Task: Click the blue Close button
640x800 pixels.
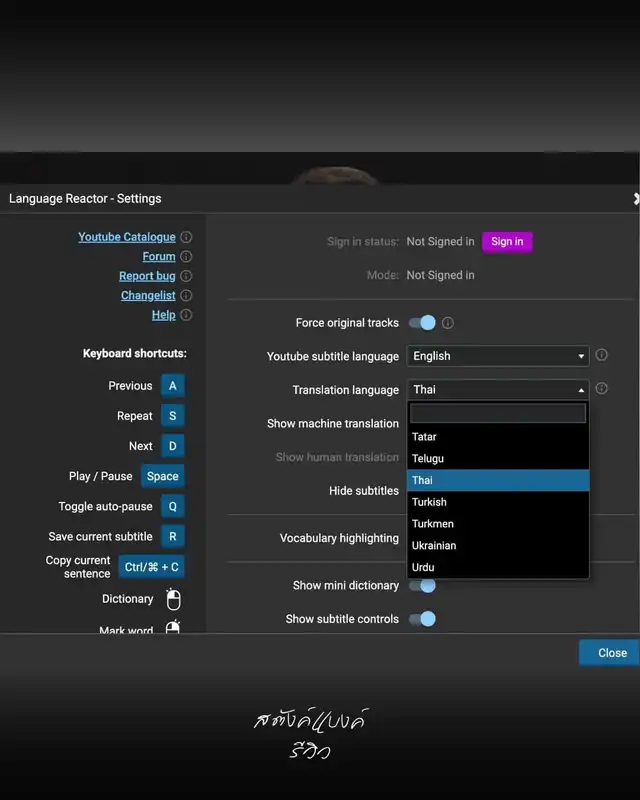Action: tap(611, 653)
